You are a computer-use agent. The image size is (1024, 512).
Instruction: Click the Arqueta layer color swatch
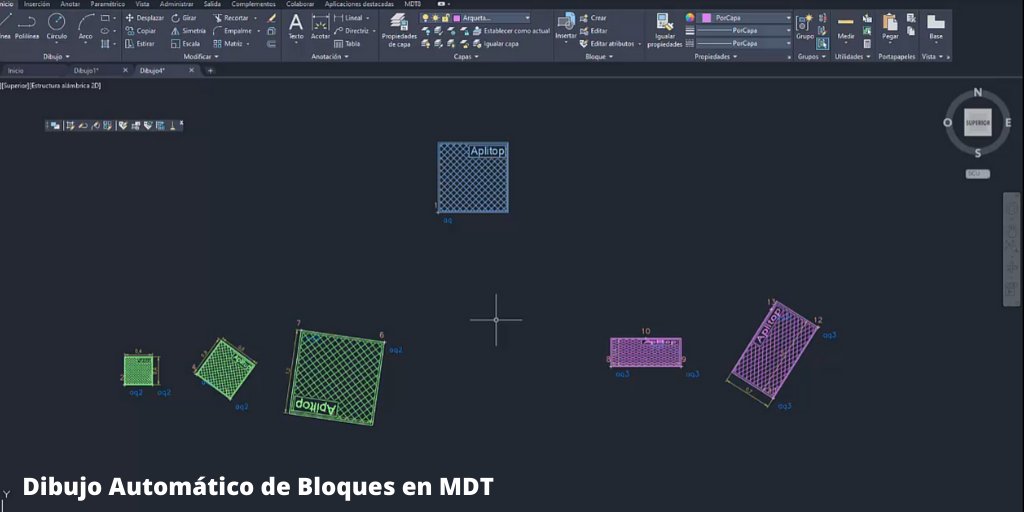click(x=456, y=18)
